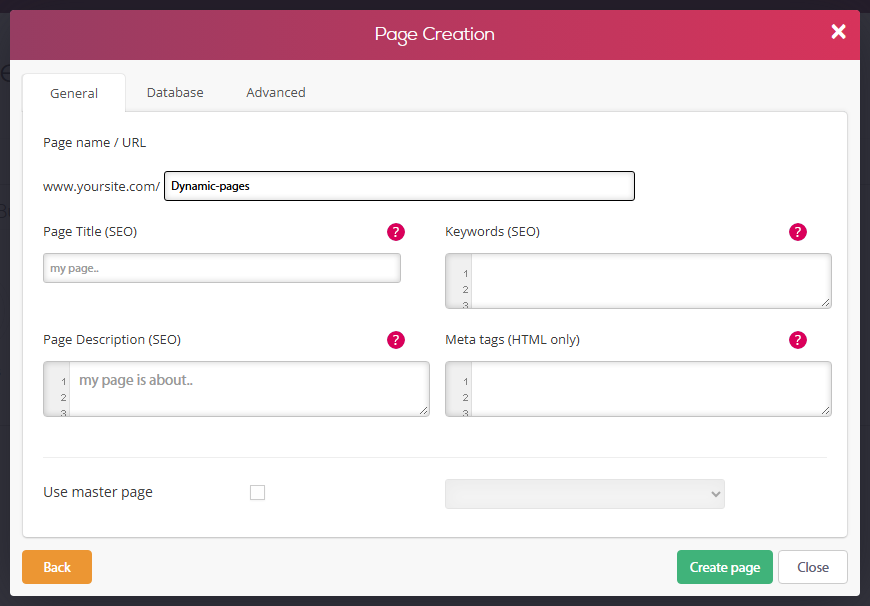
Task: Click into the Page Description text area
Action: click(236, 388)
